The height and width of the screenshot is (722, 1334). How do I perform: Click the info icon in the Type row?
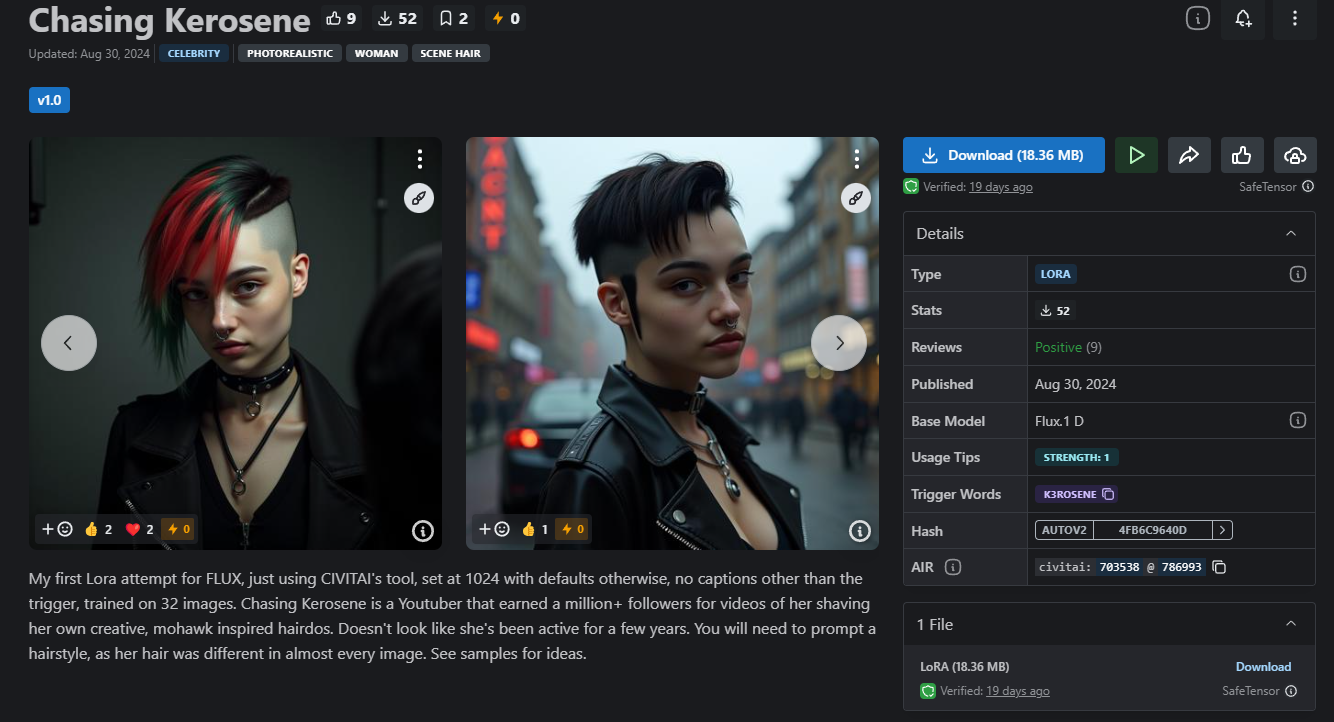click(x=1297, y=274)
